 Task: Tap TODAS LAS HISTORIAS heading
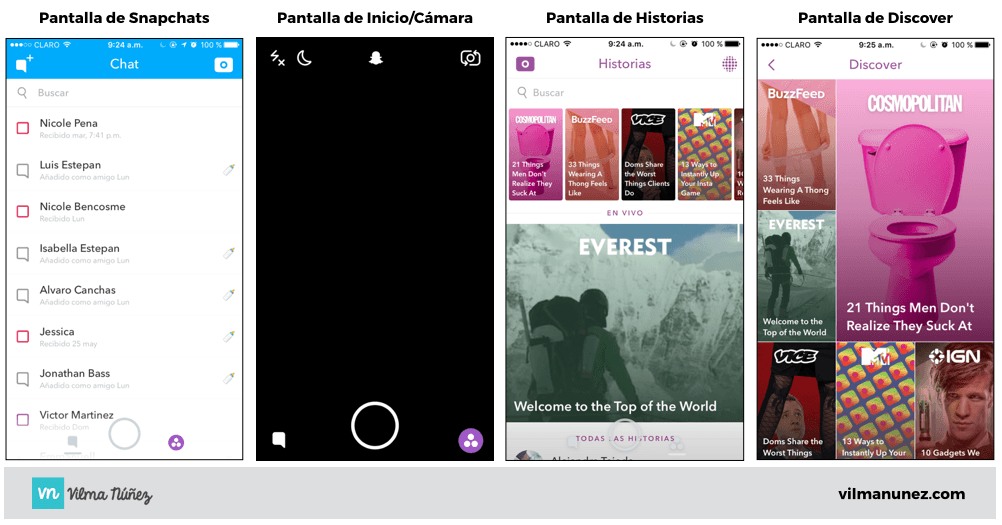pyautogui.click(x=625, y=439)
